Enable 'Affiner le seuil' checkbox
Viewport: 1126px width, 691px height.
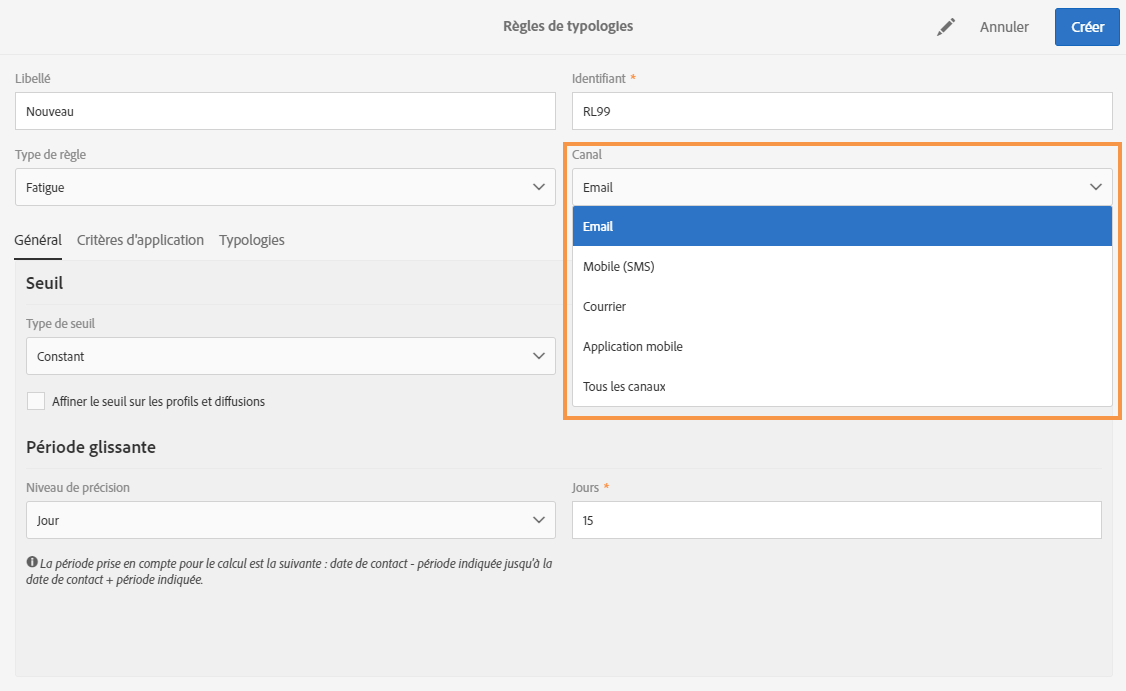click(x=36, y=401)
